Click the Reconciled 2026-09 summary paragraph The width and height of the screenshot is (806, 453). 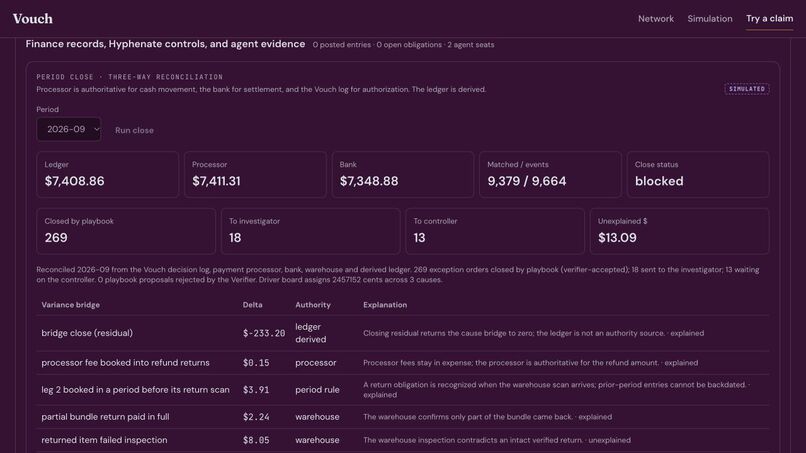(x=397, y=275)
